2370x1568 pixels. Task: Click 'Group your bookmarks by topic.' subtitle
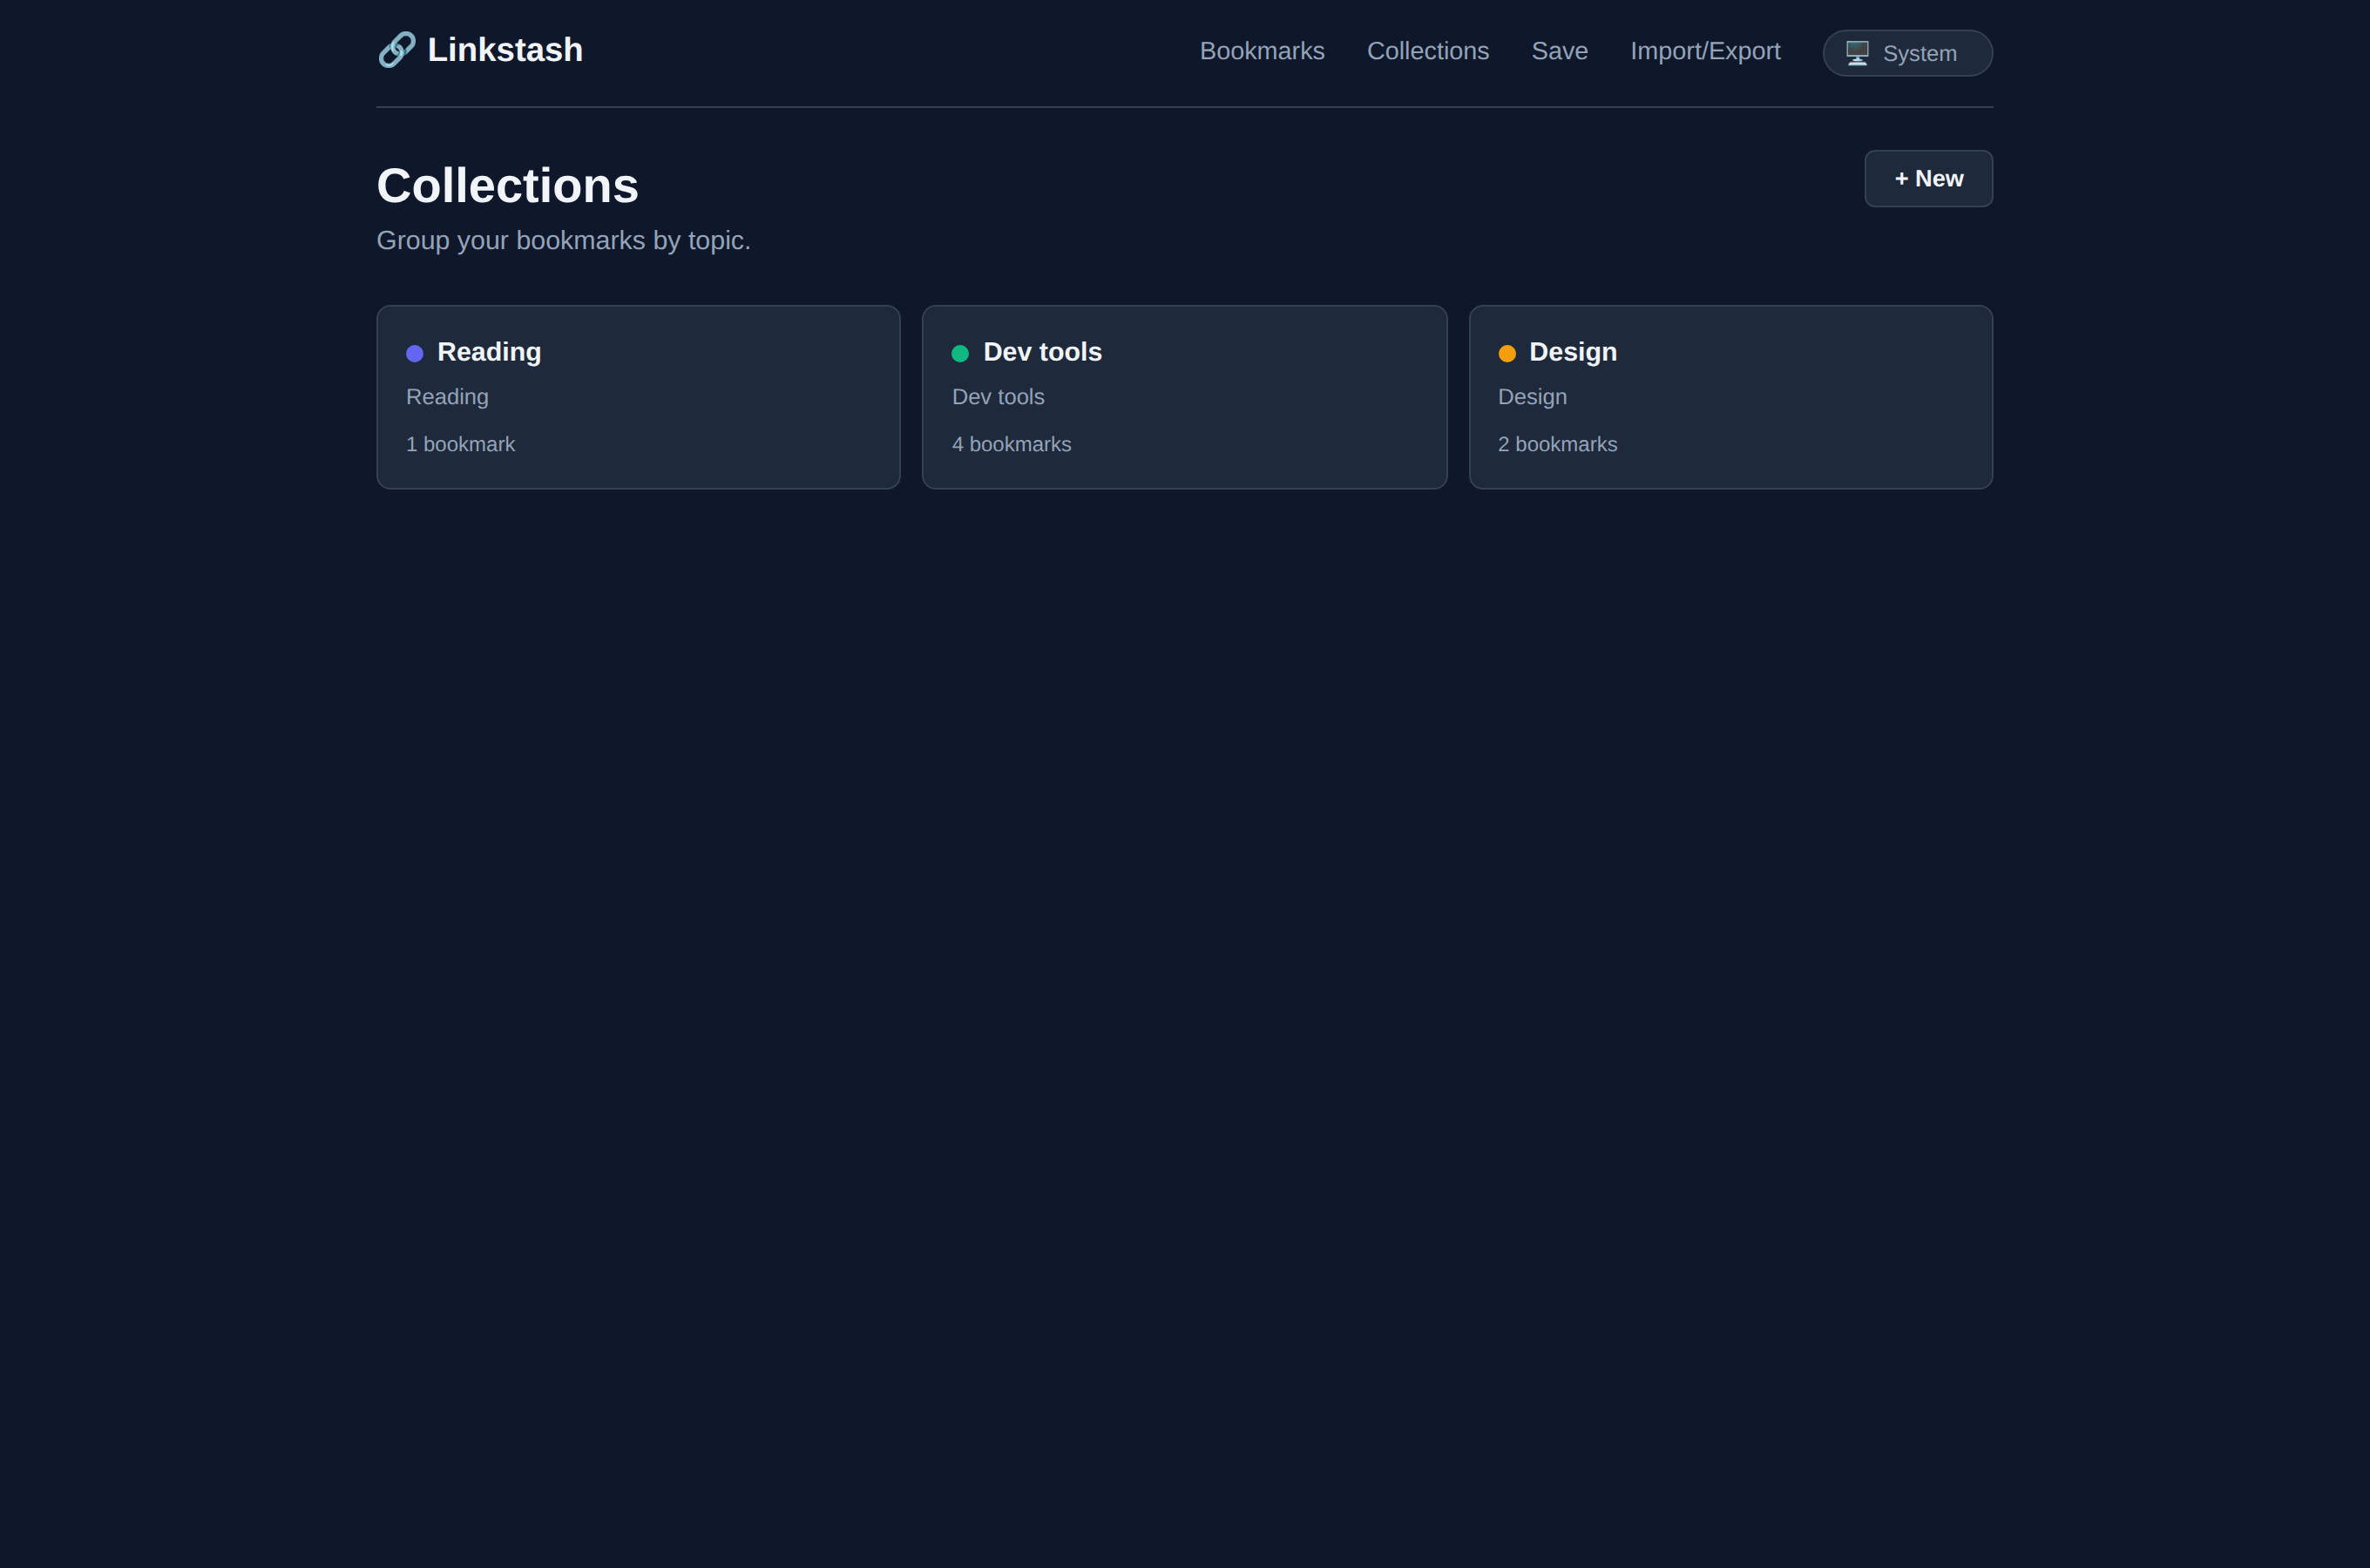click(563, 241)
